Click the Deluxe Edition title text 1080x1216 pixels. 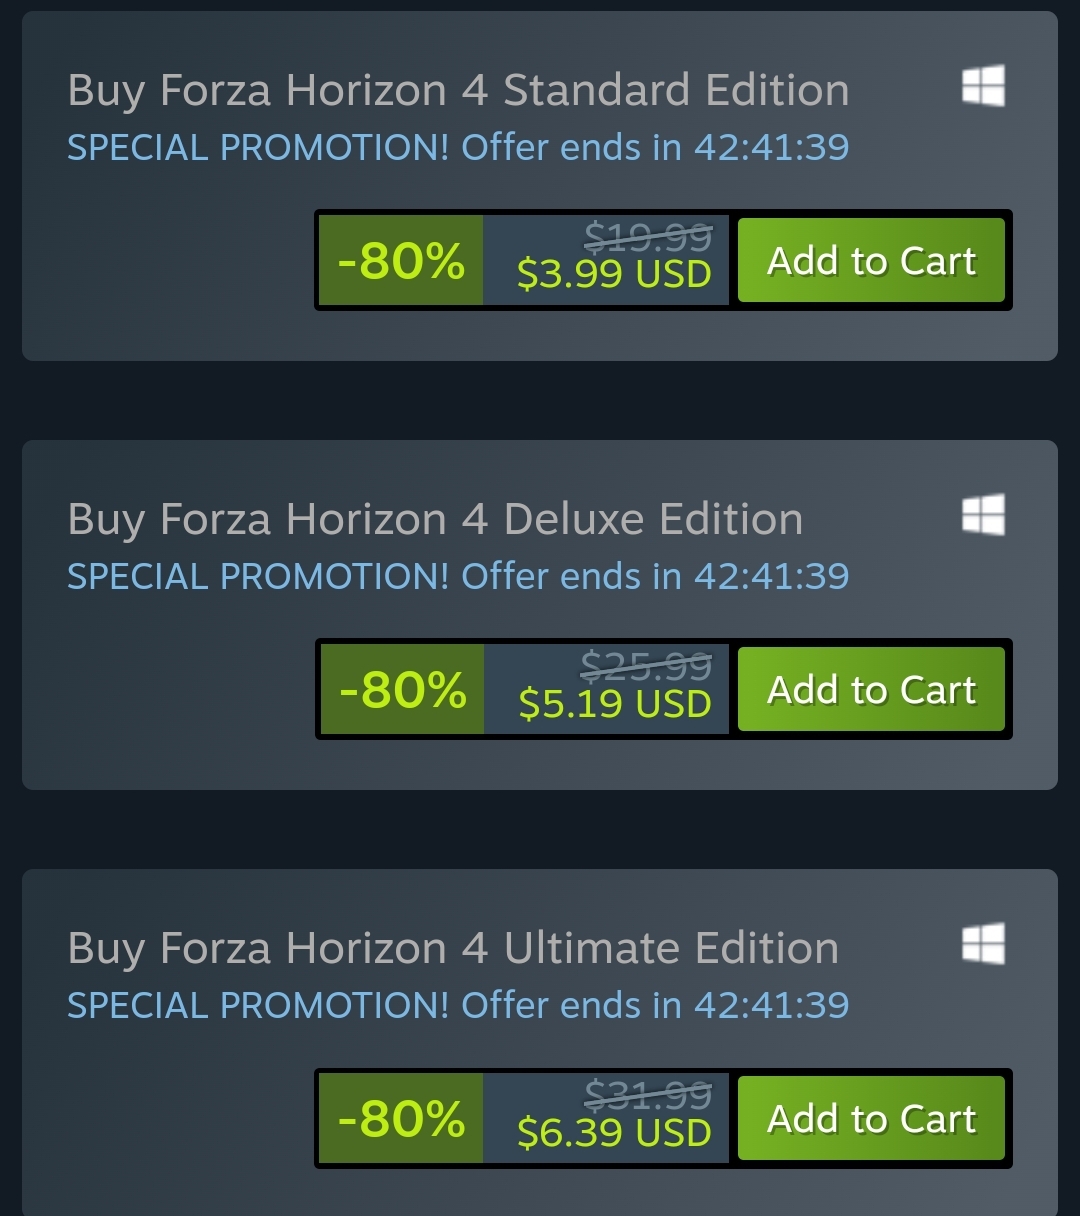coord(435,519)
